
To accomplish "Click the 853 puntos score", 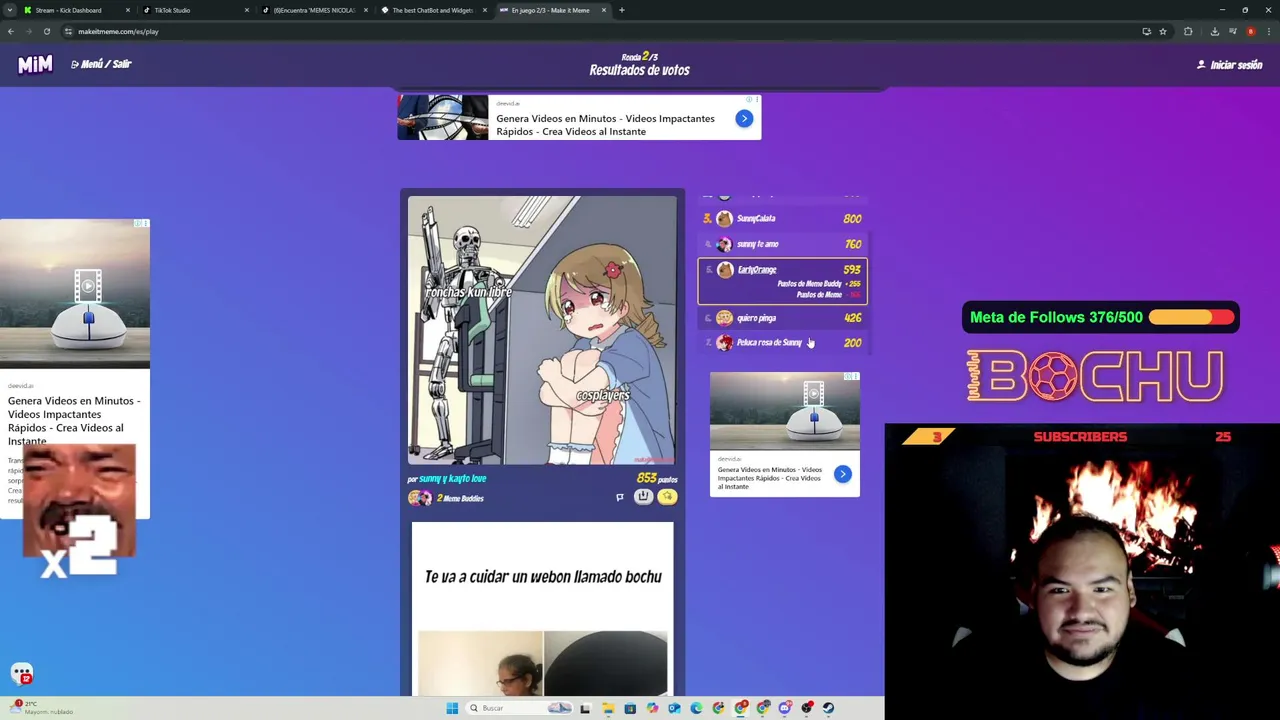I will pyautogui.click(x=657, y=479).
